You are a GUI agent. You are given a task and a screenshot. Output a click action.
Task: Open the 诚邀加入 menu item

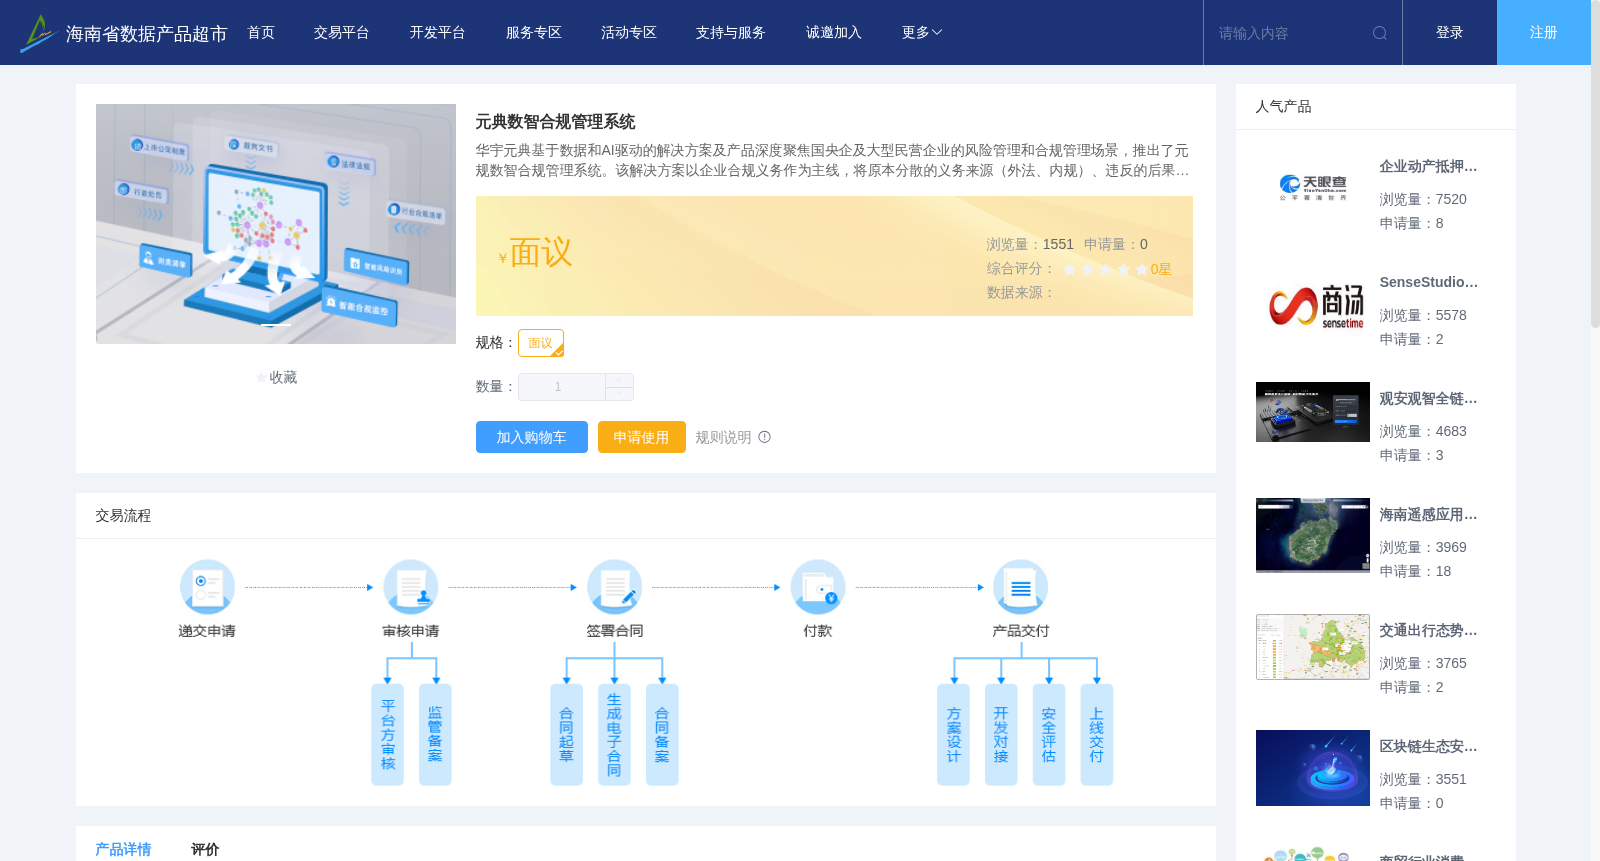pyautogui.click(x=834, y=33)
